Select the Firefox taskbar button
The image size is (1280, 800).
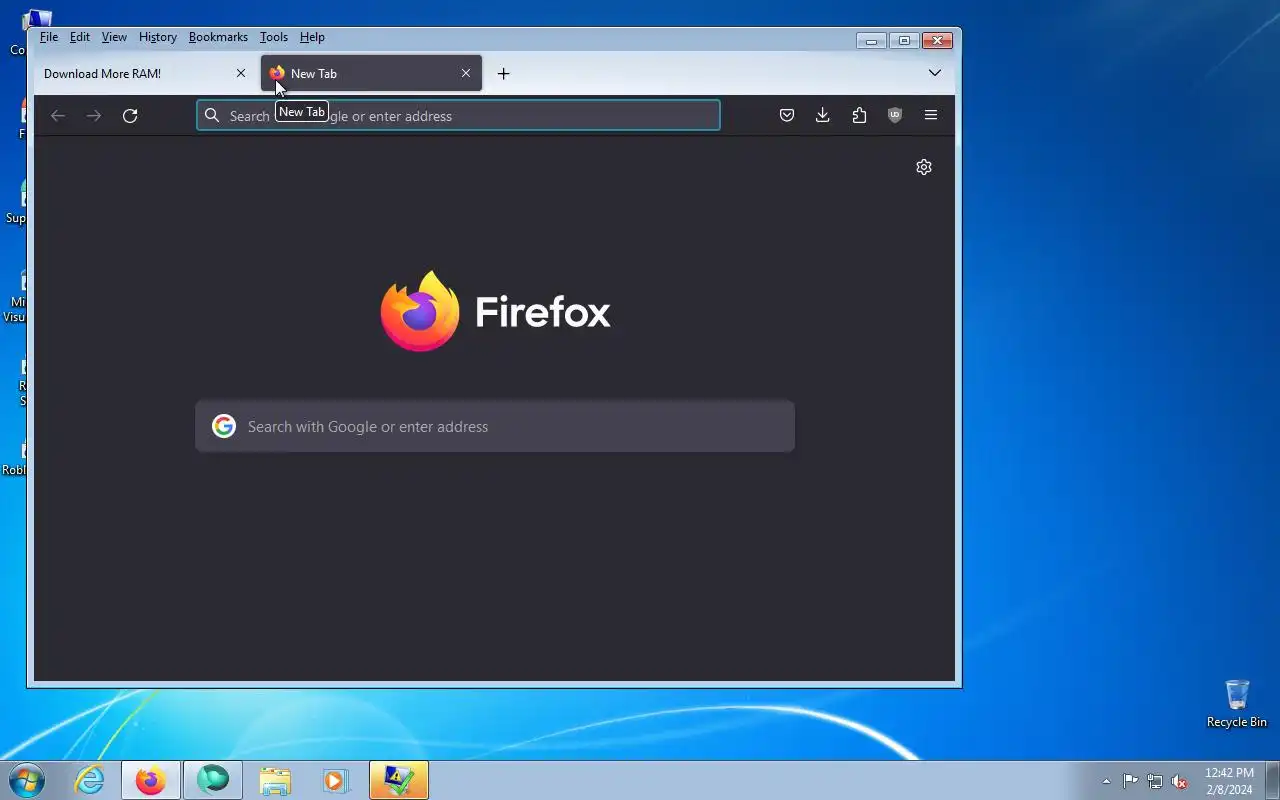pyautogui.click(x=151, y=780)
